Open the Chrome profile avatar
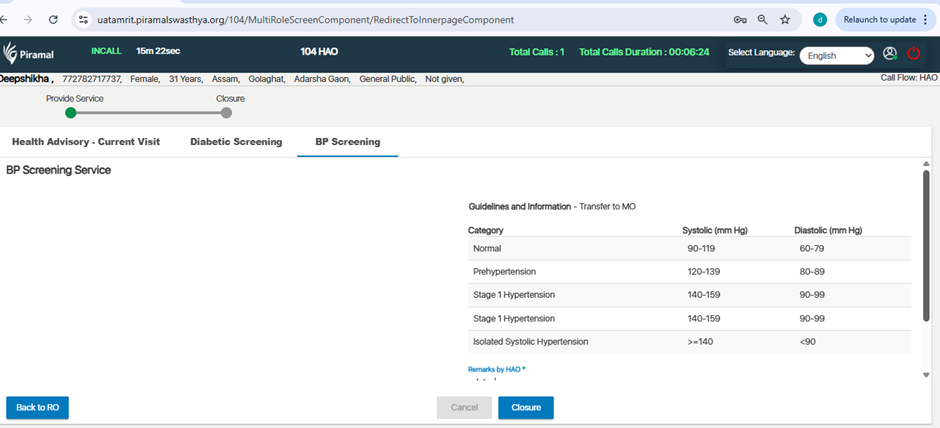The height and width of the screenshot is (428, 940). pyautogui.click(x=820, y=19)
